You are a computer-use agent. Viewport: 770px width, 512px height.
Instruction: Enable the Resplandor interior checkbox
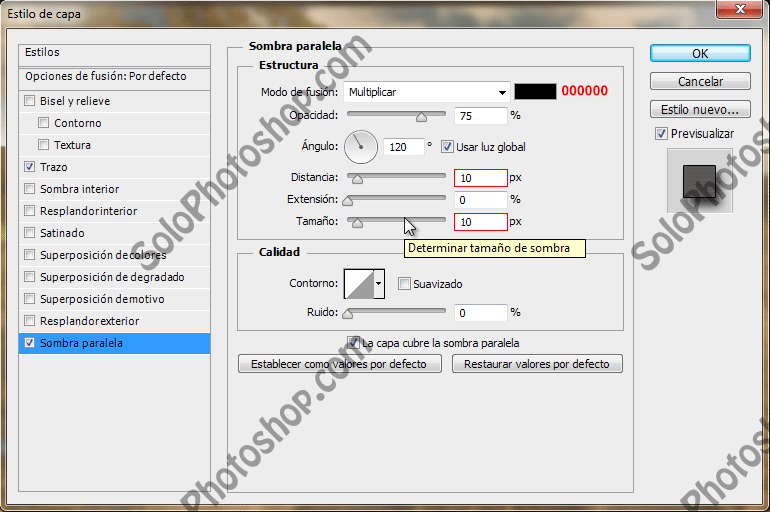coord(30,211)
